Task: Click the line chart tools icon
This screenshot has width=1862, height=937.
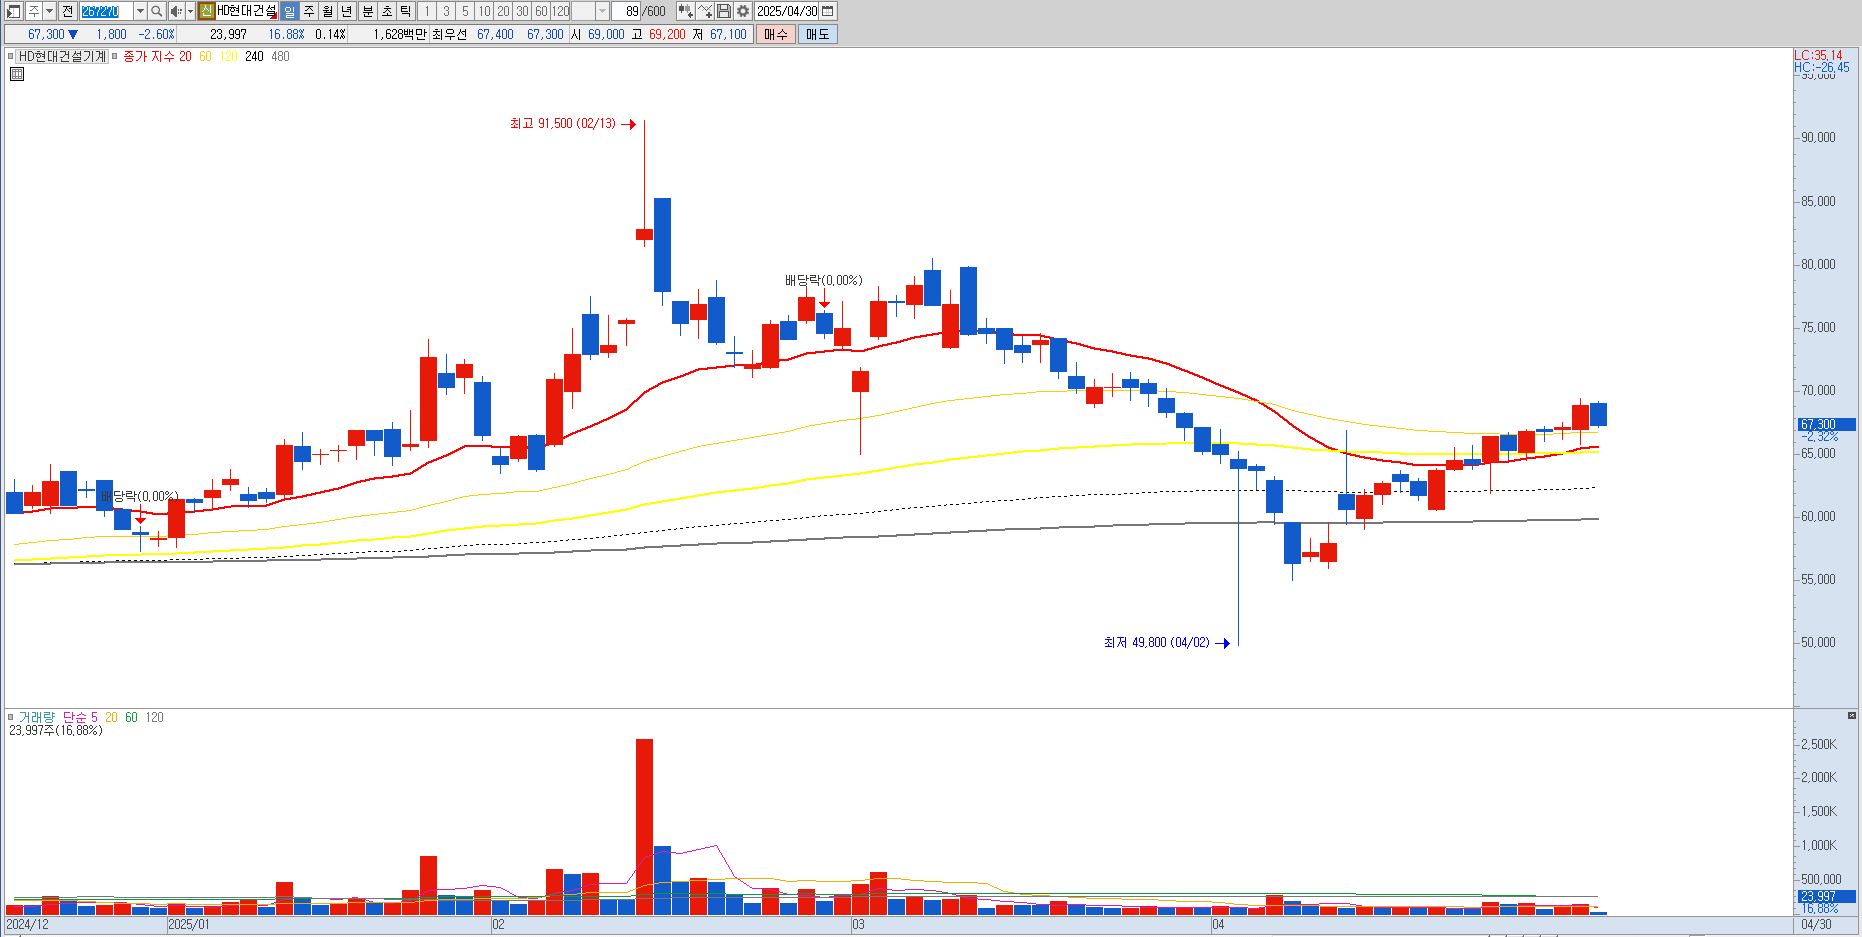Action: [x=705, y=11]
